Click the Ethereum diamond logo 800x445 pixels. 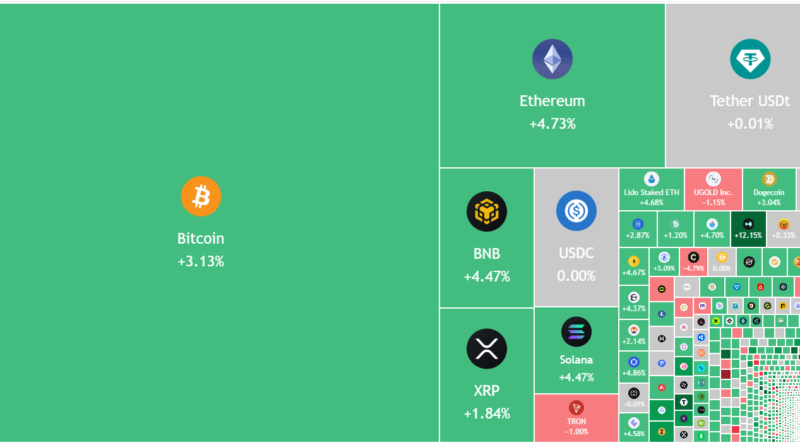tap(552, 59)
